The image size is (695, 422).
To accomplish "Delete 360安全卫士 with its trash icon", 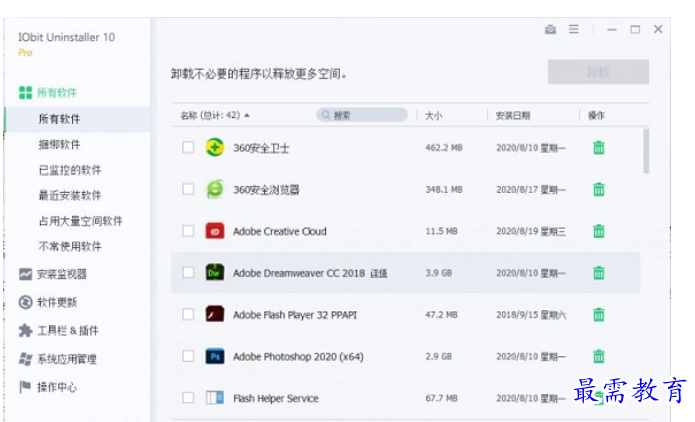I will coord(599,148).
